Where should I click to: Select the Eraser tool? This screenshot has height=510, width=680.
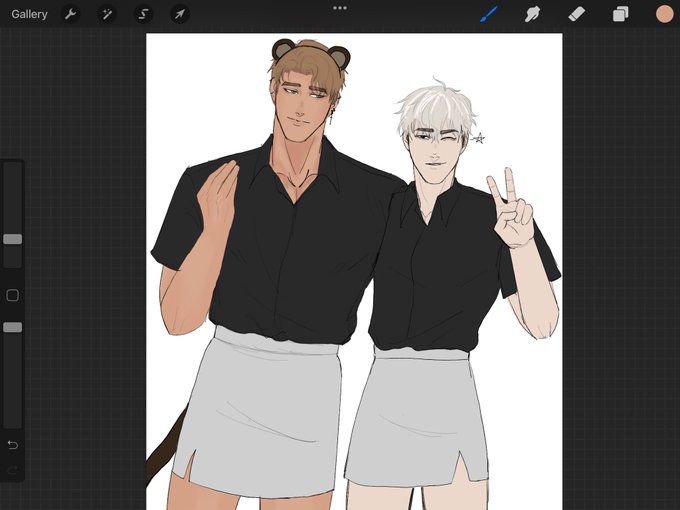tap(576, 14)
